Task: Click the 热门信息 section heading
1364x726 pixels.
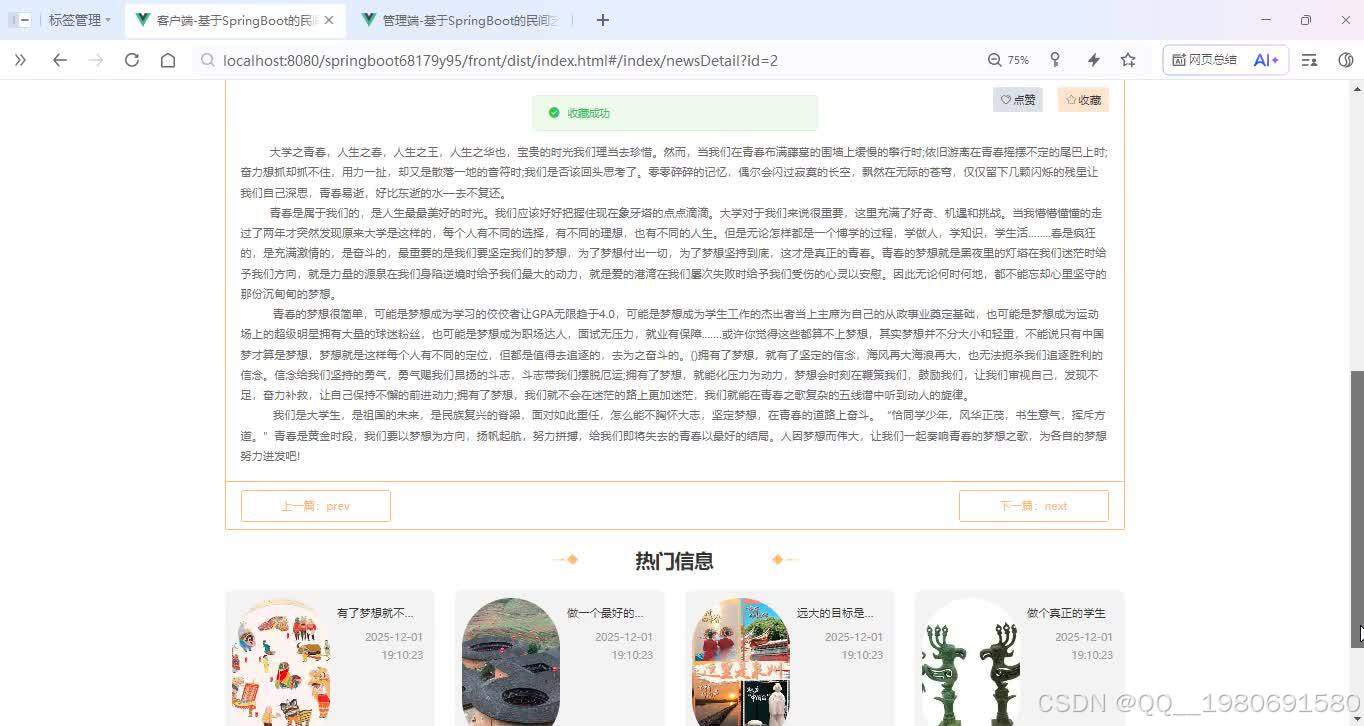Action: click(674, 560)
